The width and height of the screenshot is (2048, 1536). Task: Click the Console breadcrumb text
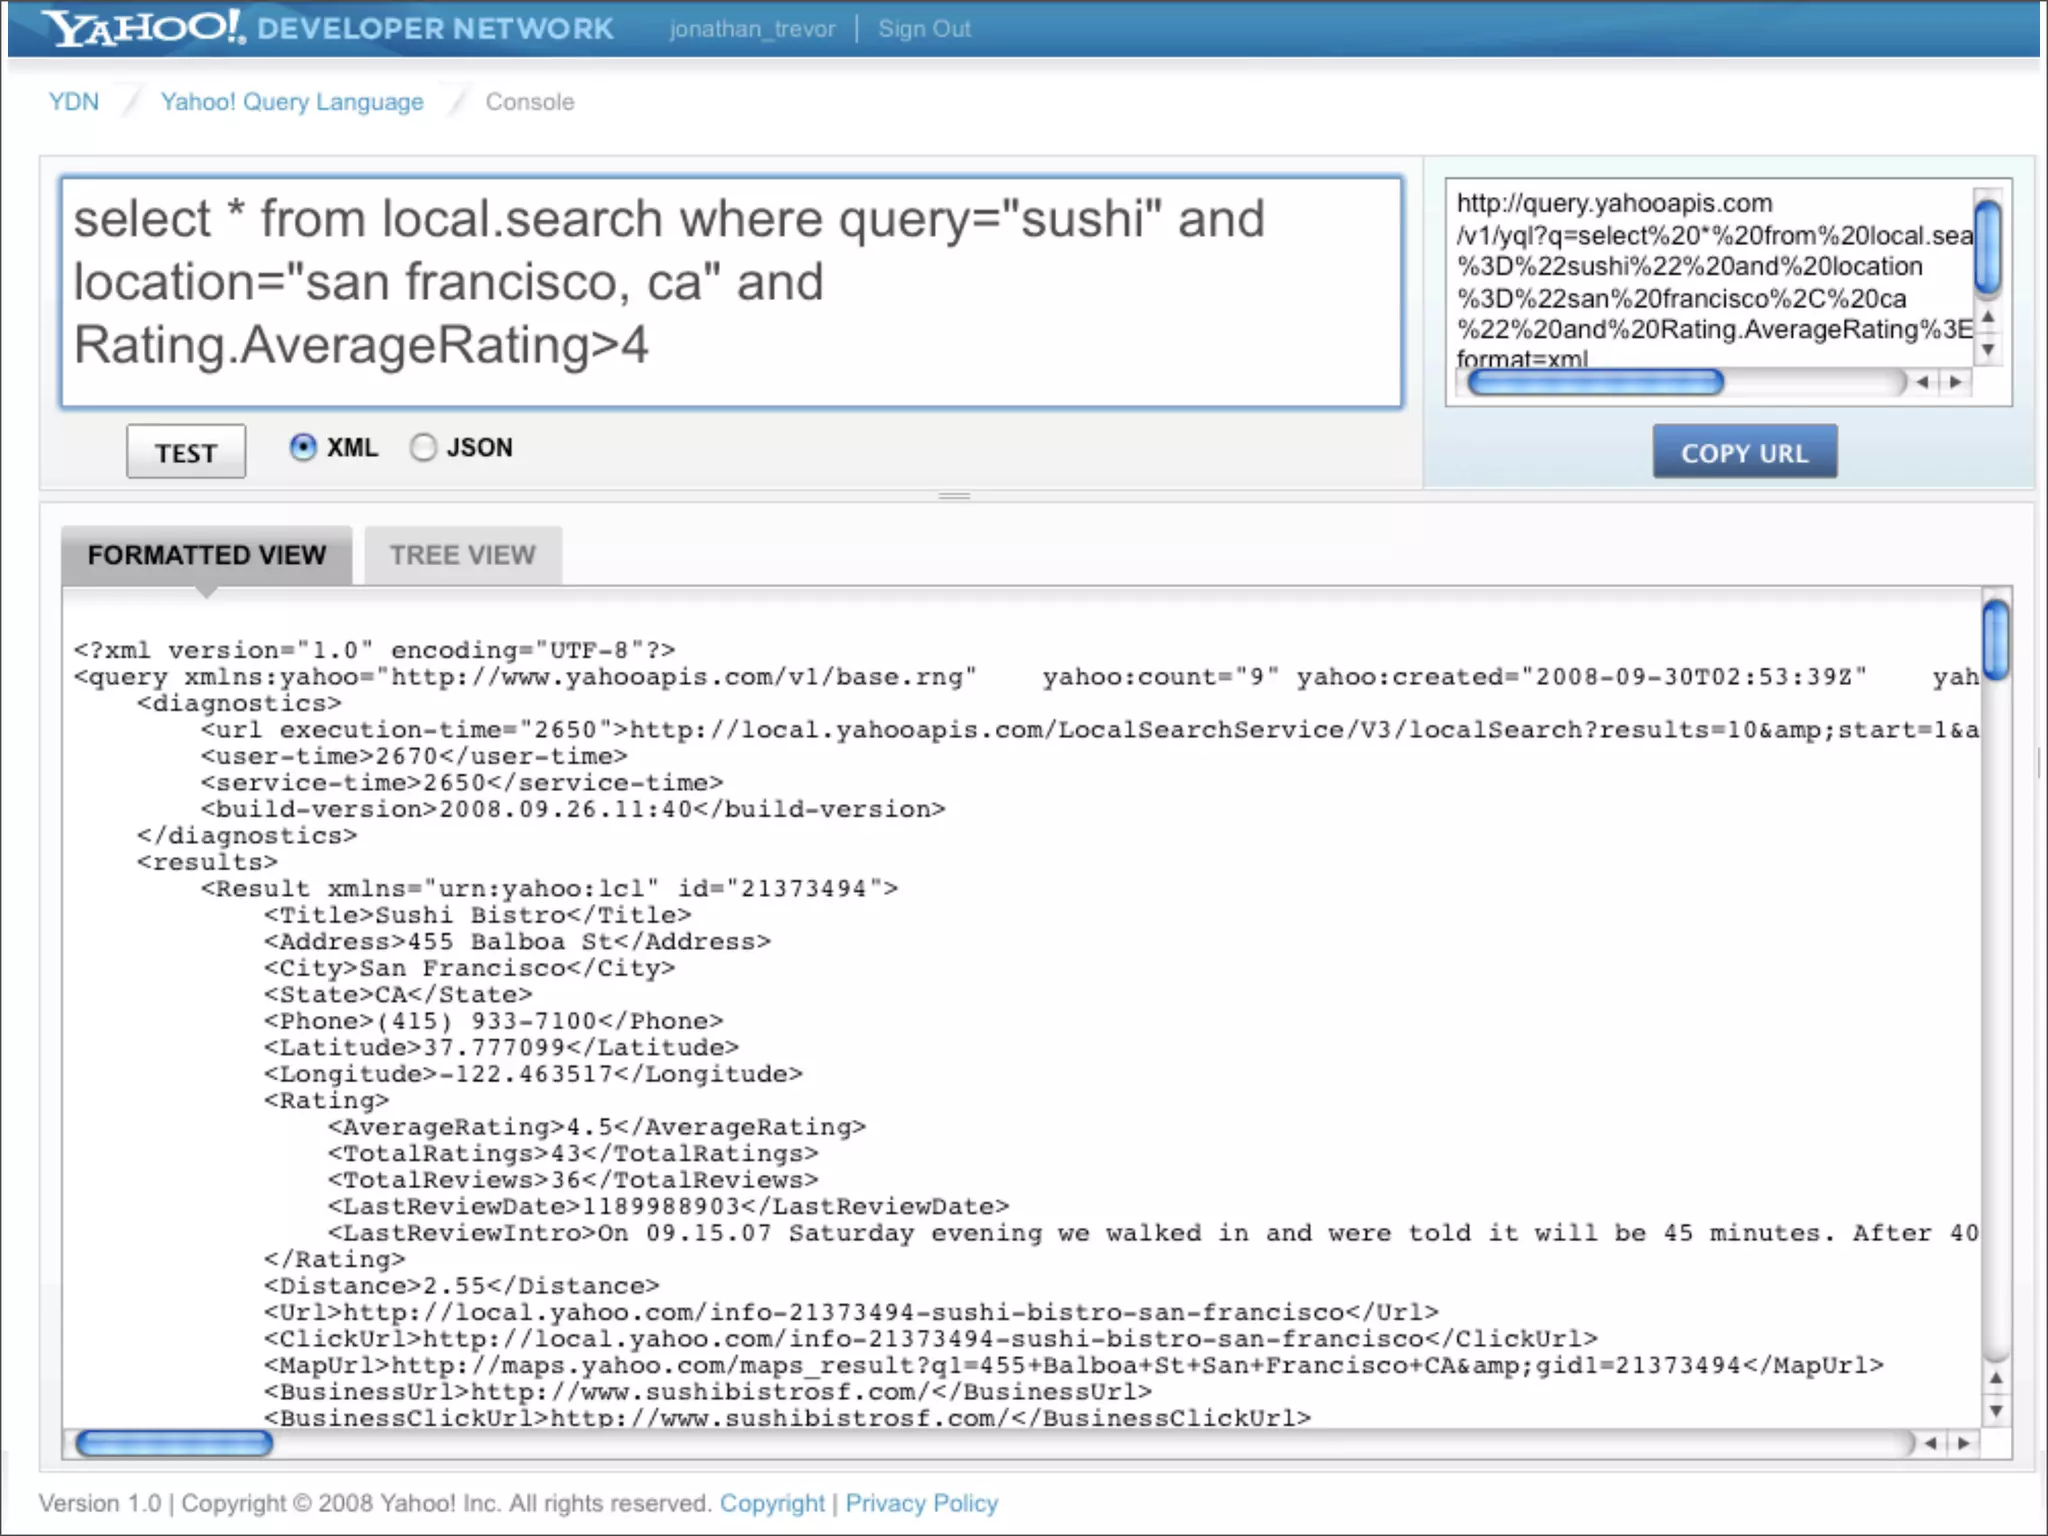(x=530, y=102)
